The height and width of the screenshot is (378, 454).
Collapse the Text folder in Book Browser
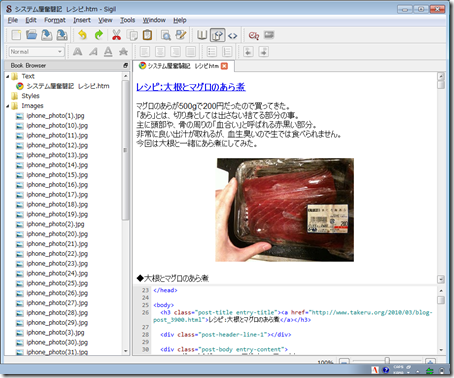point(7,76)
